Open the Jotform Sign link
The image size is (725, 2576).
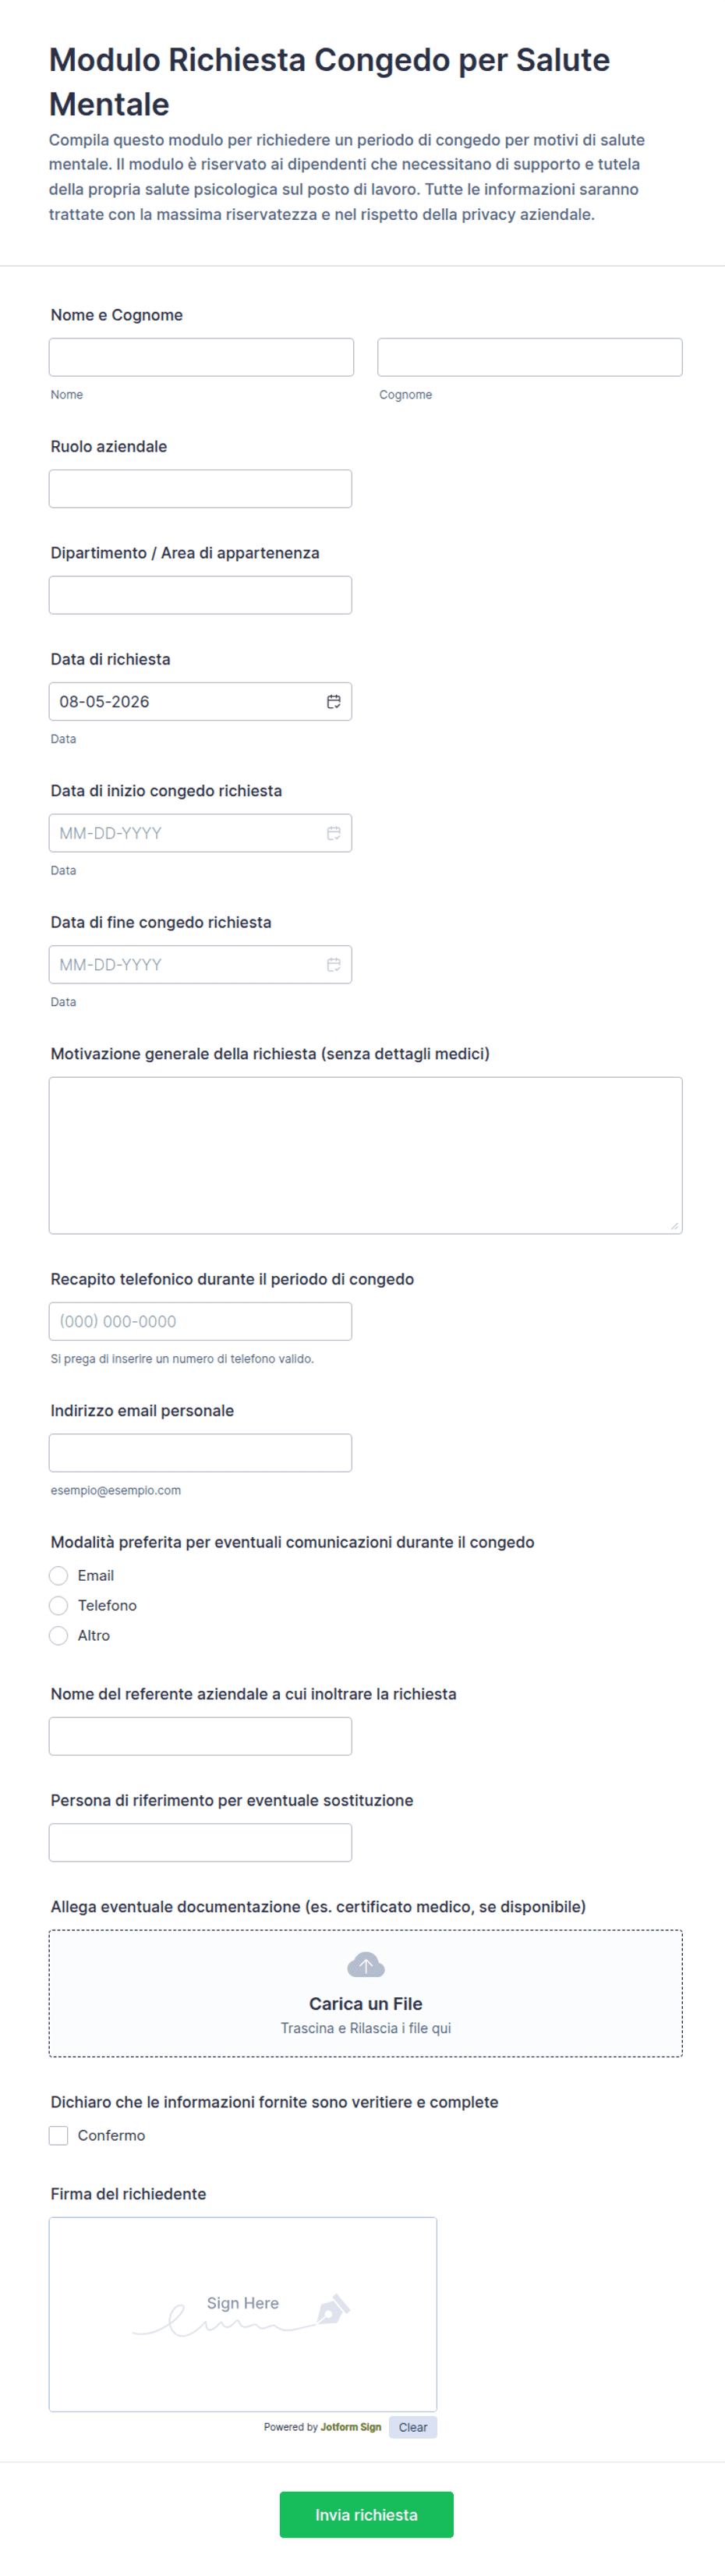coord(351,2427)
